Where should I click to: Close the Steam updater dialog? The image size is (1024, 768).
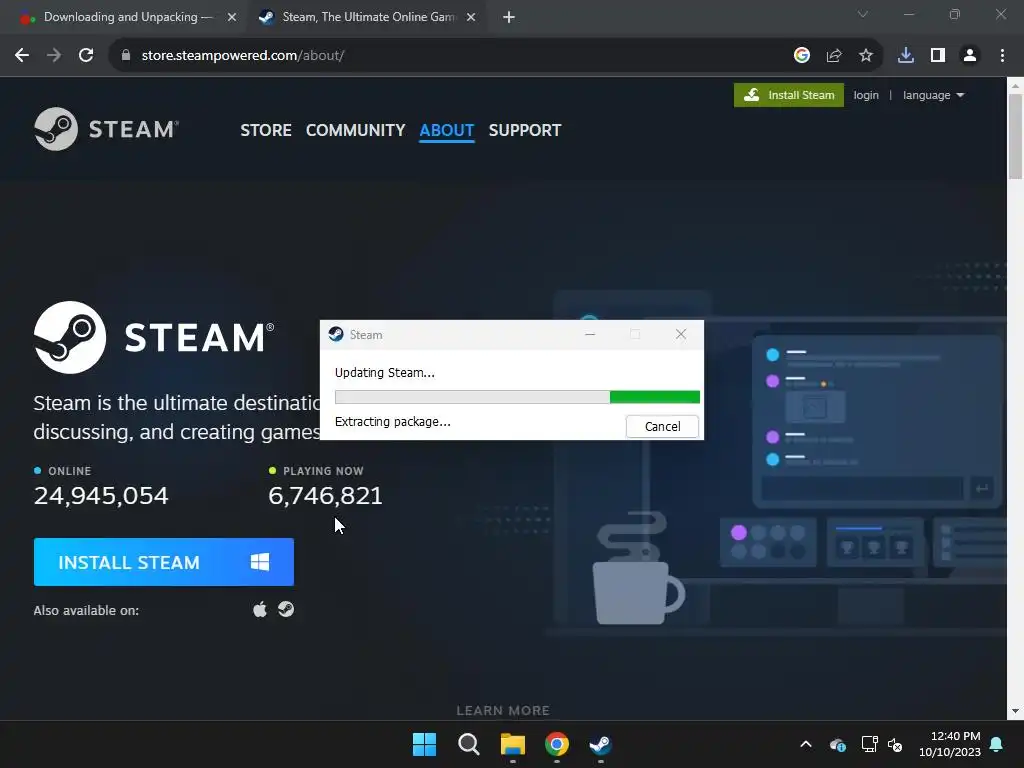point(681,334)
